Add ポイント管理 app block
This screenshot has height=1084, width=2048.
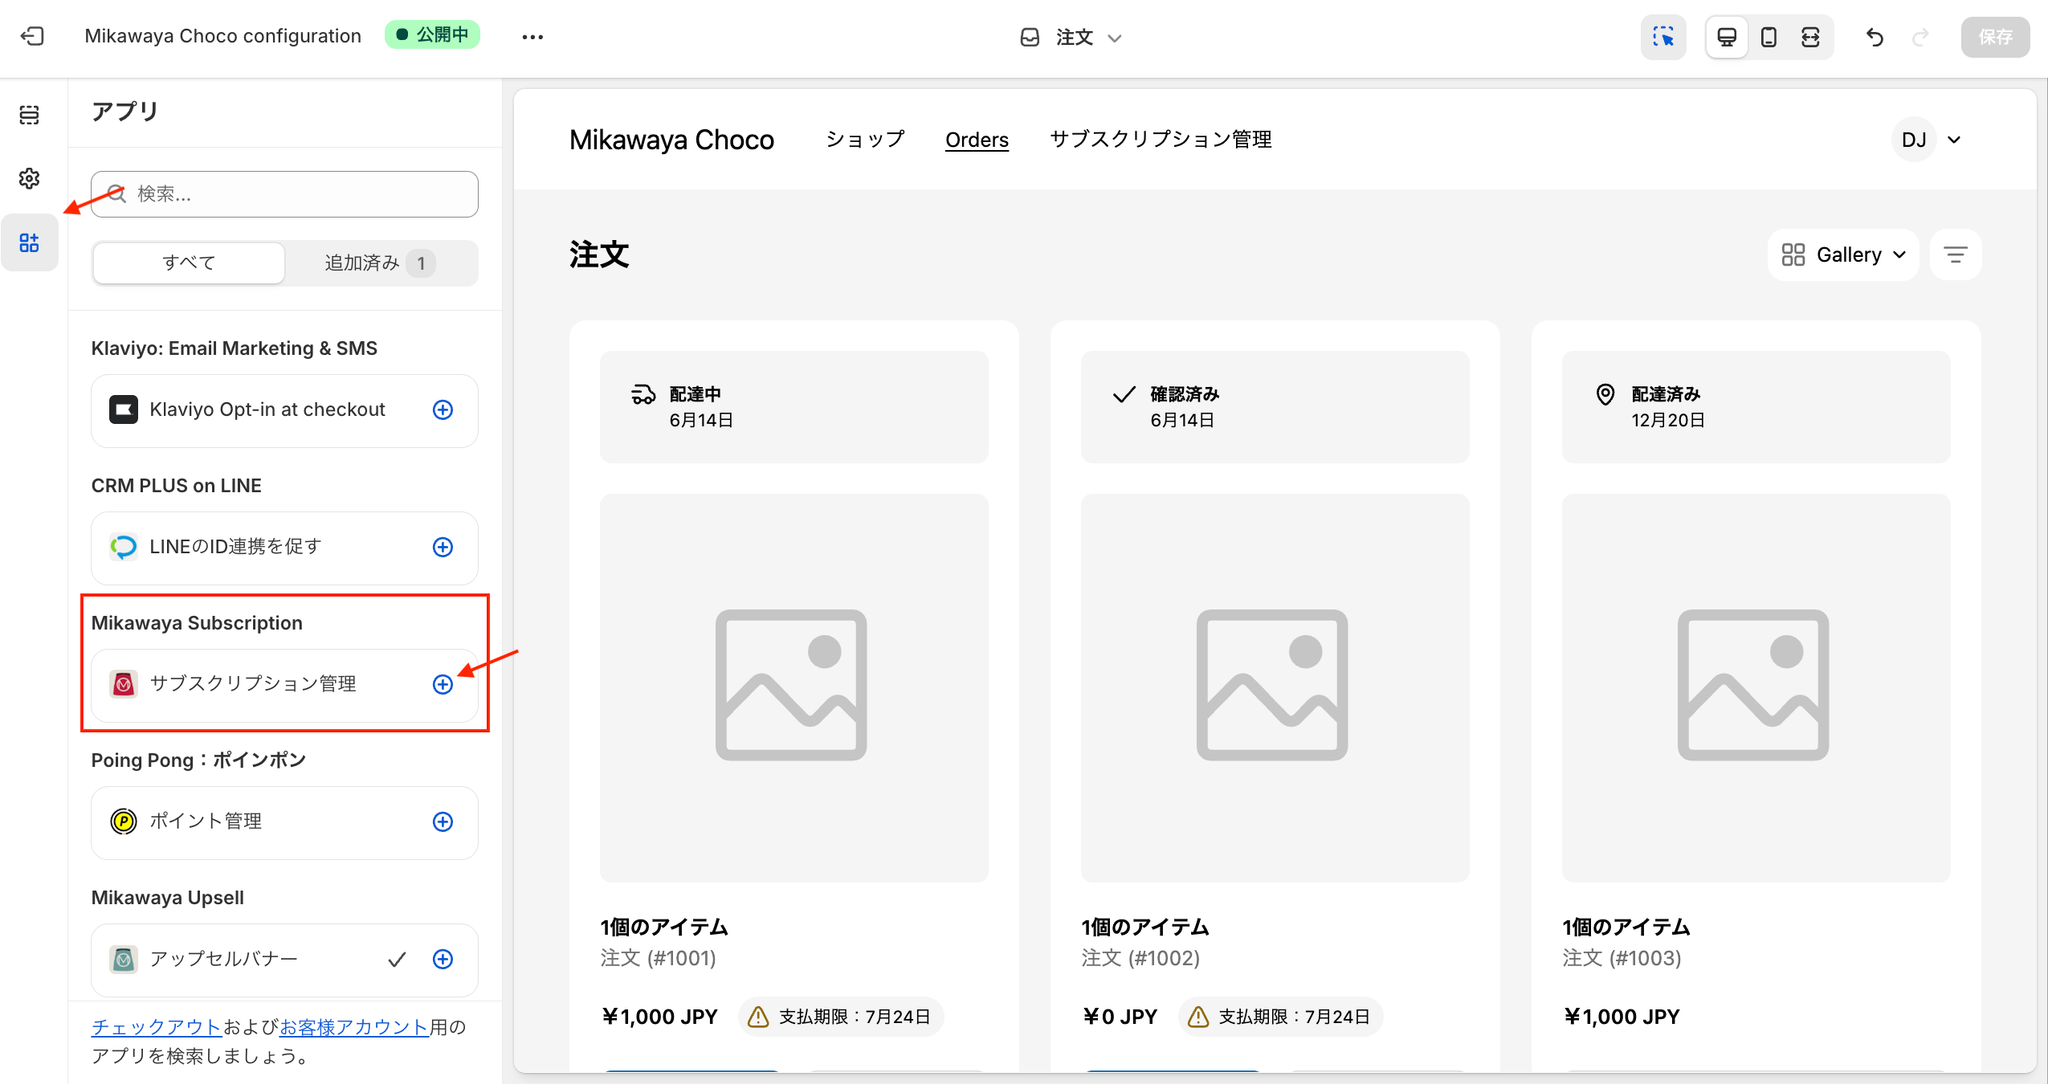443,822
